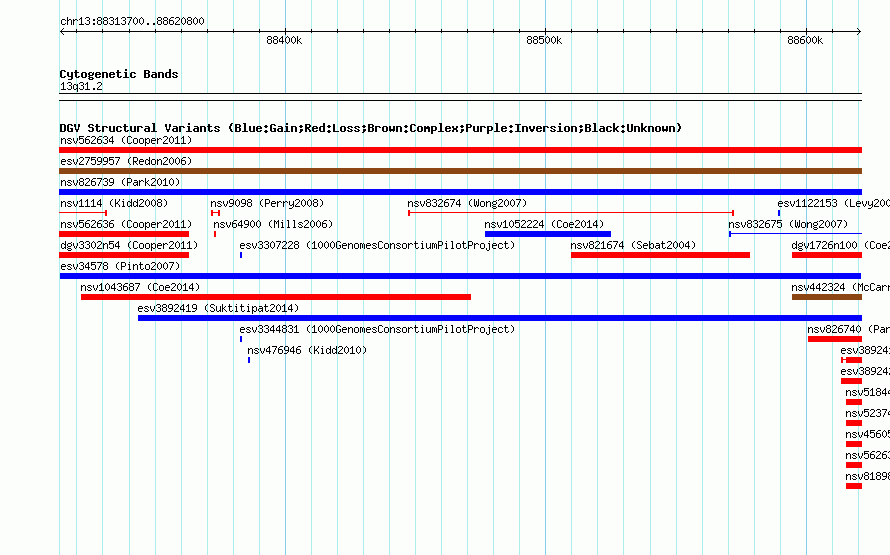The image size is (890, 555).
Task: Click the thin blue line under nsv832675
Action: coord(795,234)
